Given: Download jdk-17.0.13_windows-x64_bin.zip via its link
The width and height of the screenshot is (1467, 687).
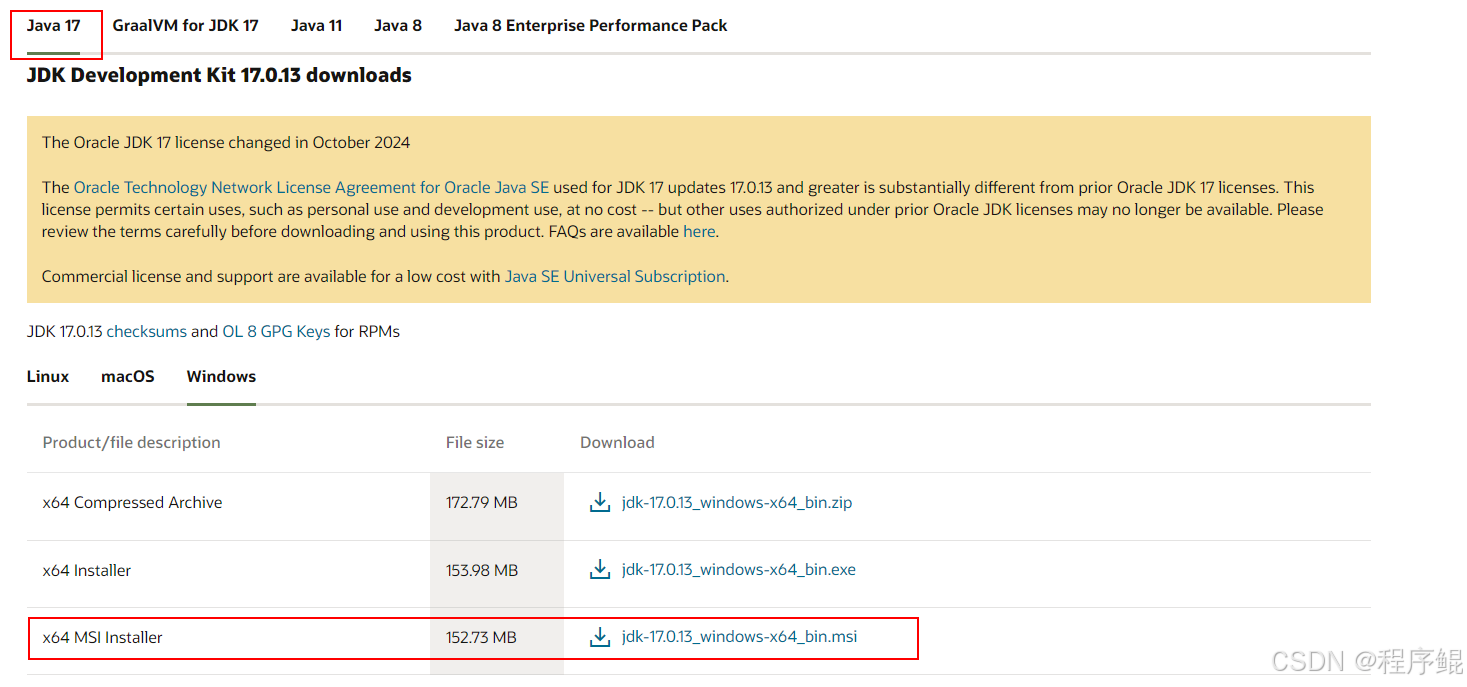Looking at the screenshot, I should pyautogui.click(x=737, y=502).
